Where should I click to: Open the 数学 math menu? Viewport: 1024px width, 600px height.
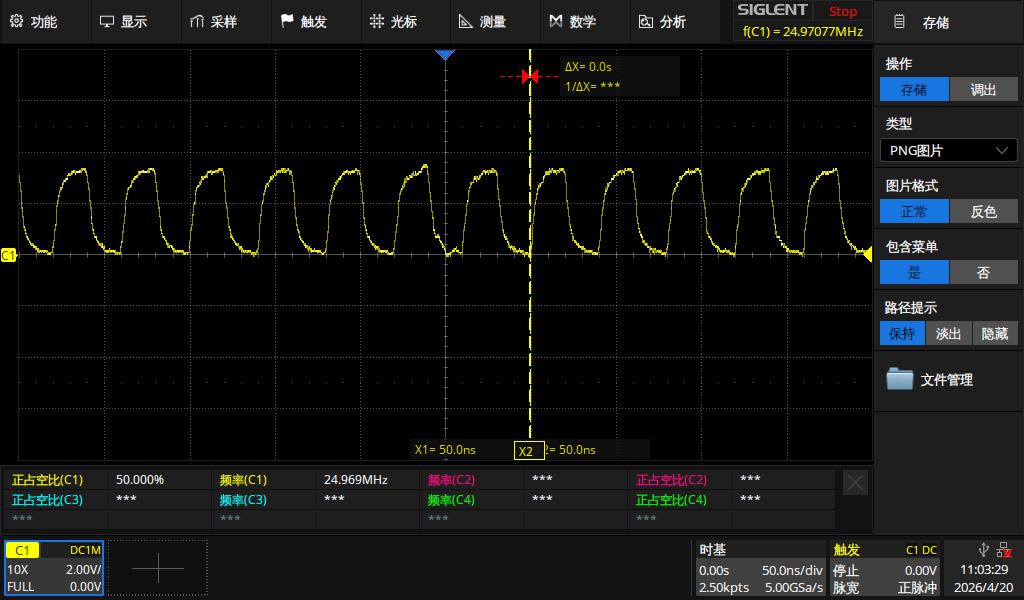pyautogui.click(x=573, y=22)
